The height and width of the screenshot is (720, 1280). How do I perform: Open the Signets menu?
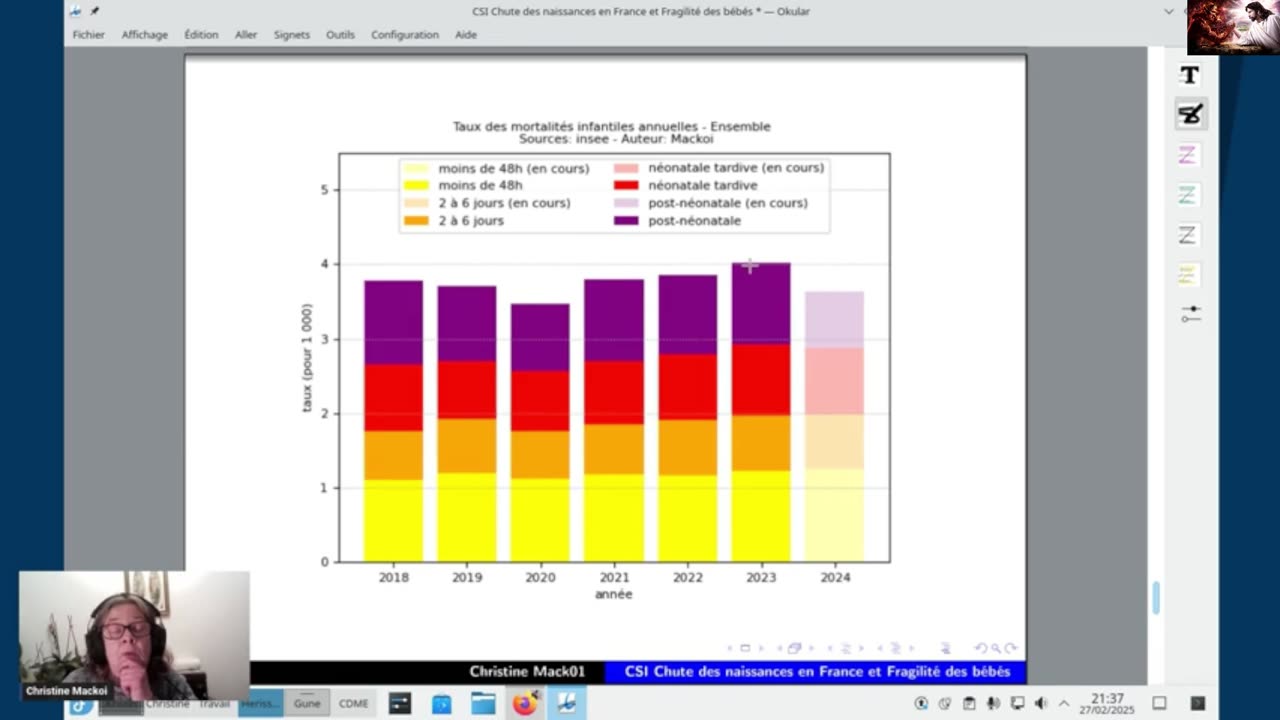[292, 34]
